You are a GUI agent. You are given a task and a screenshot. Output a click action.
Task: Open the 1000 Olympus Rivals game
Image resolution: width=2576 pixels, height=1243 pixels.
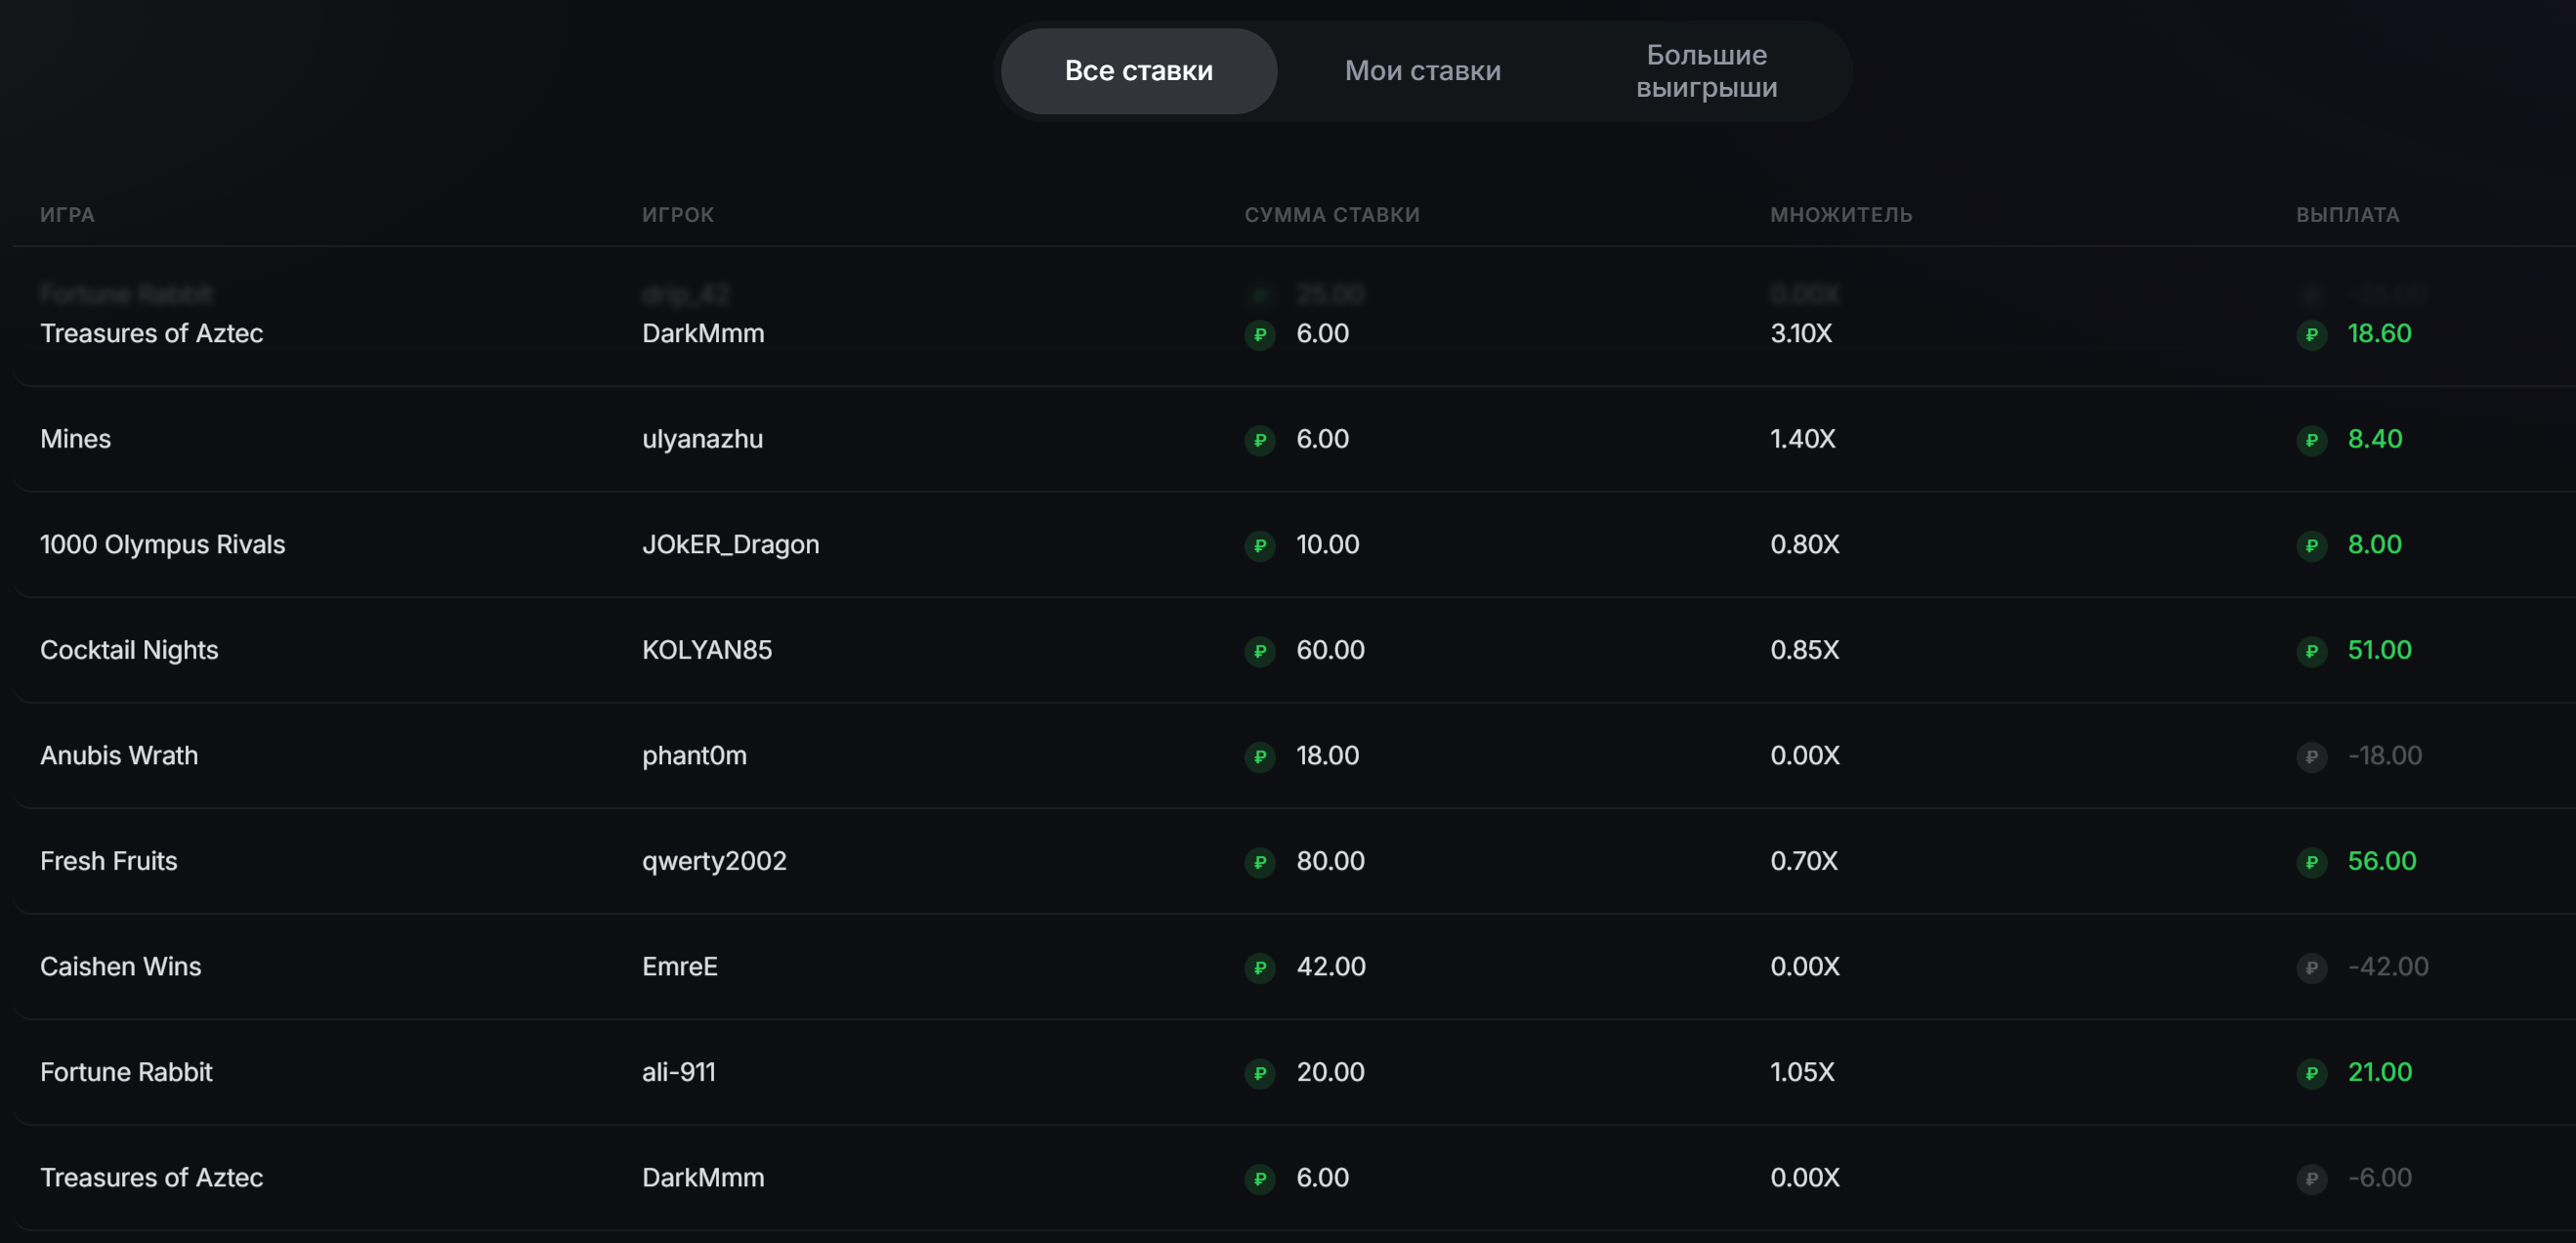pyautogui.click(x=162, y=545)
